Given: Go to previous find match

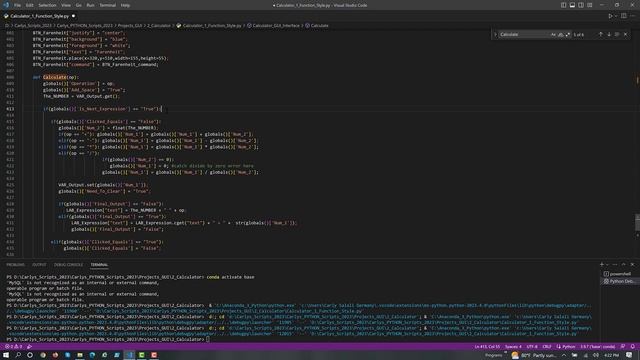Looking at the screenshot, I should point(600,35).
